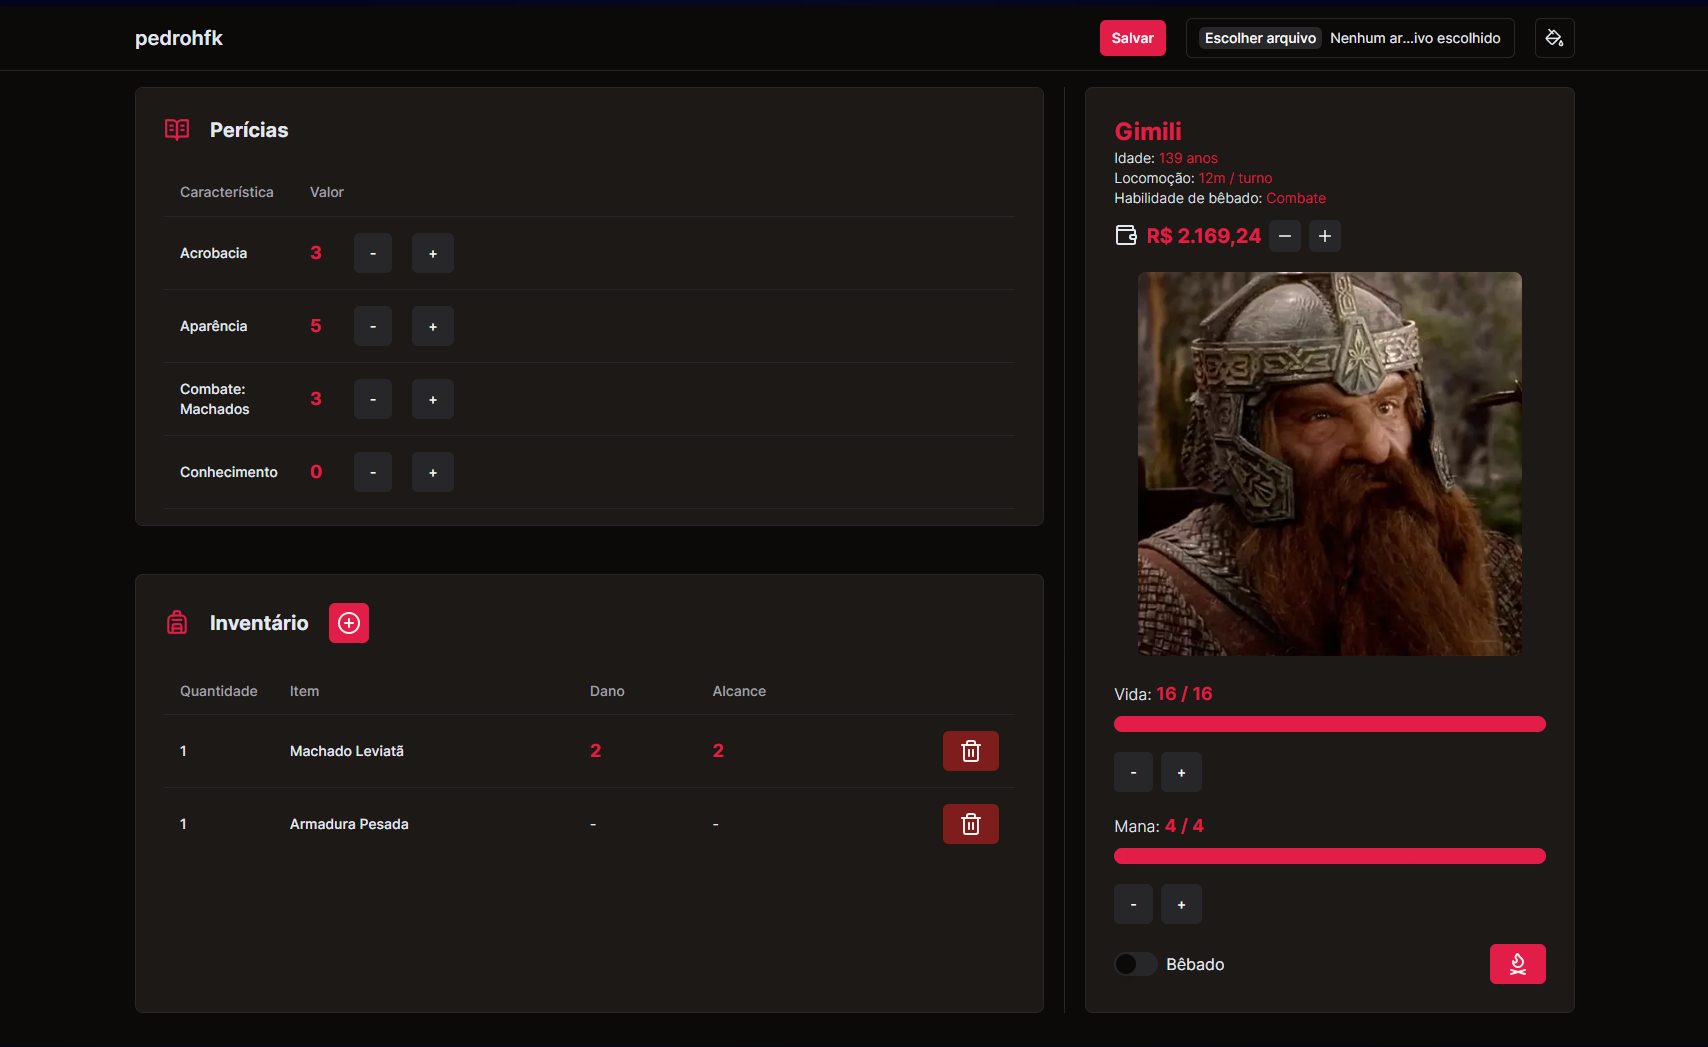Click the Gimili character portrait

1330,464
